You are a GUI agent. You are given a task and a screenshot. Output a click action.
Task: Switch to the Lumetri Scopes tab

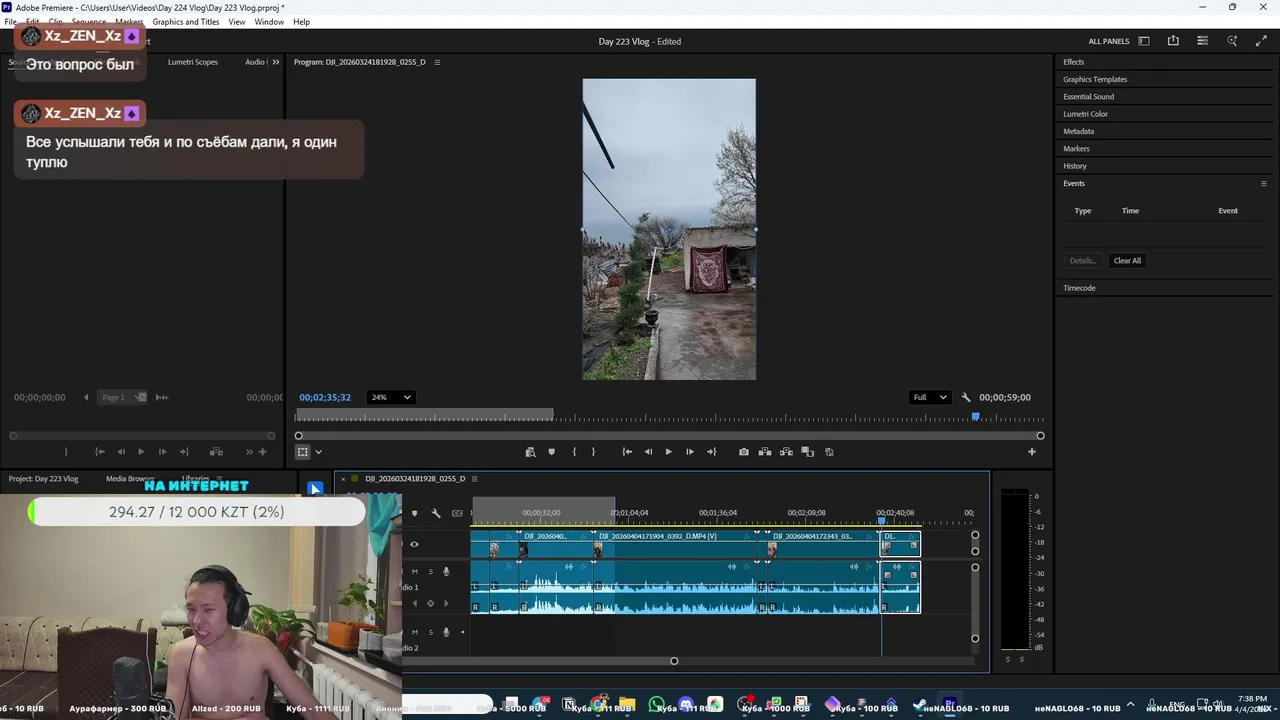(x=193, y=62)
